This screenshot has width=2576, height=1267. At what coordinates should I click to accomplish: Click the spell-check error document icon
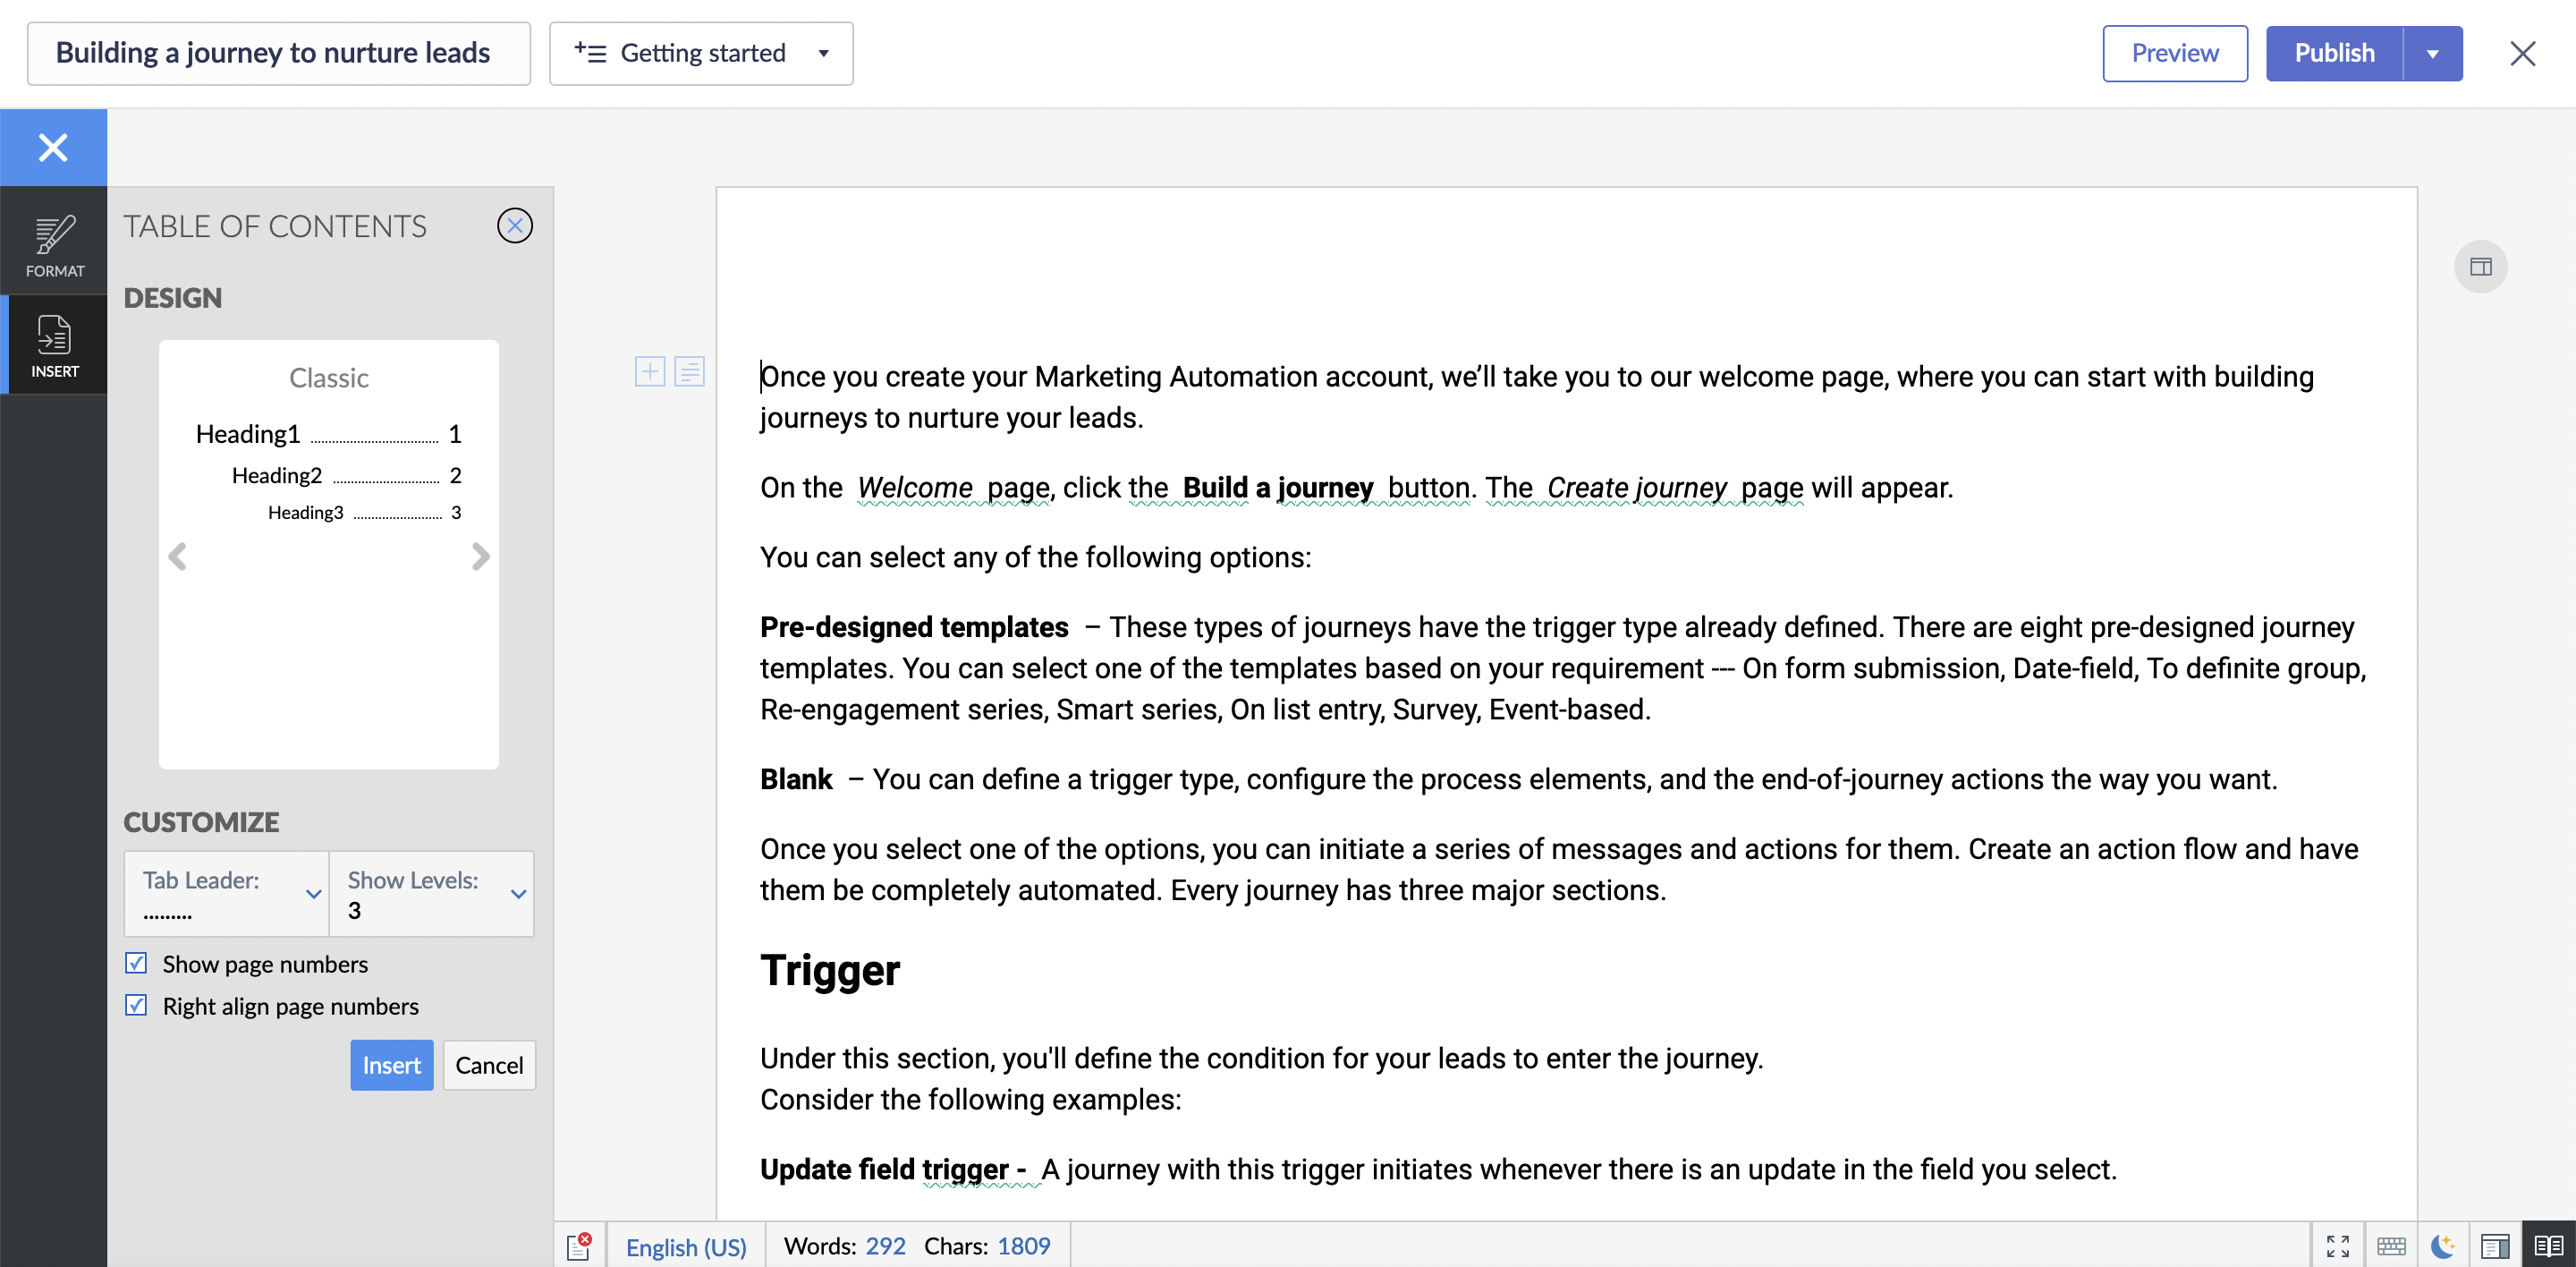coord(579,1246)
